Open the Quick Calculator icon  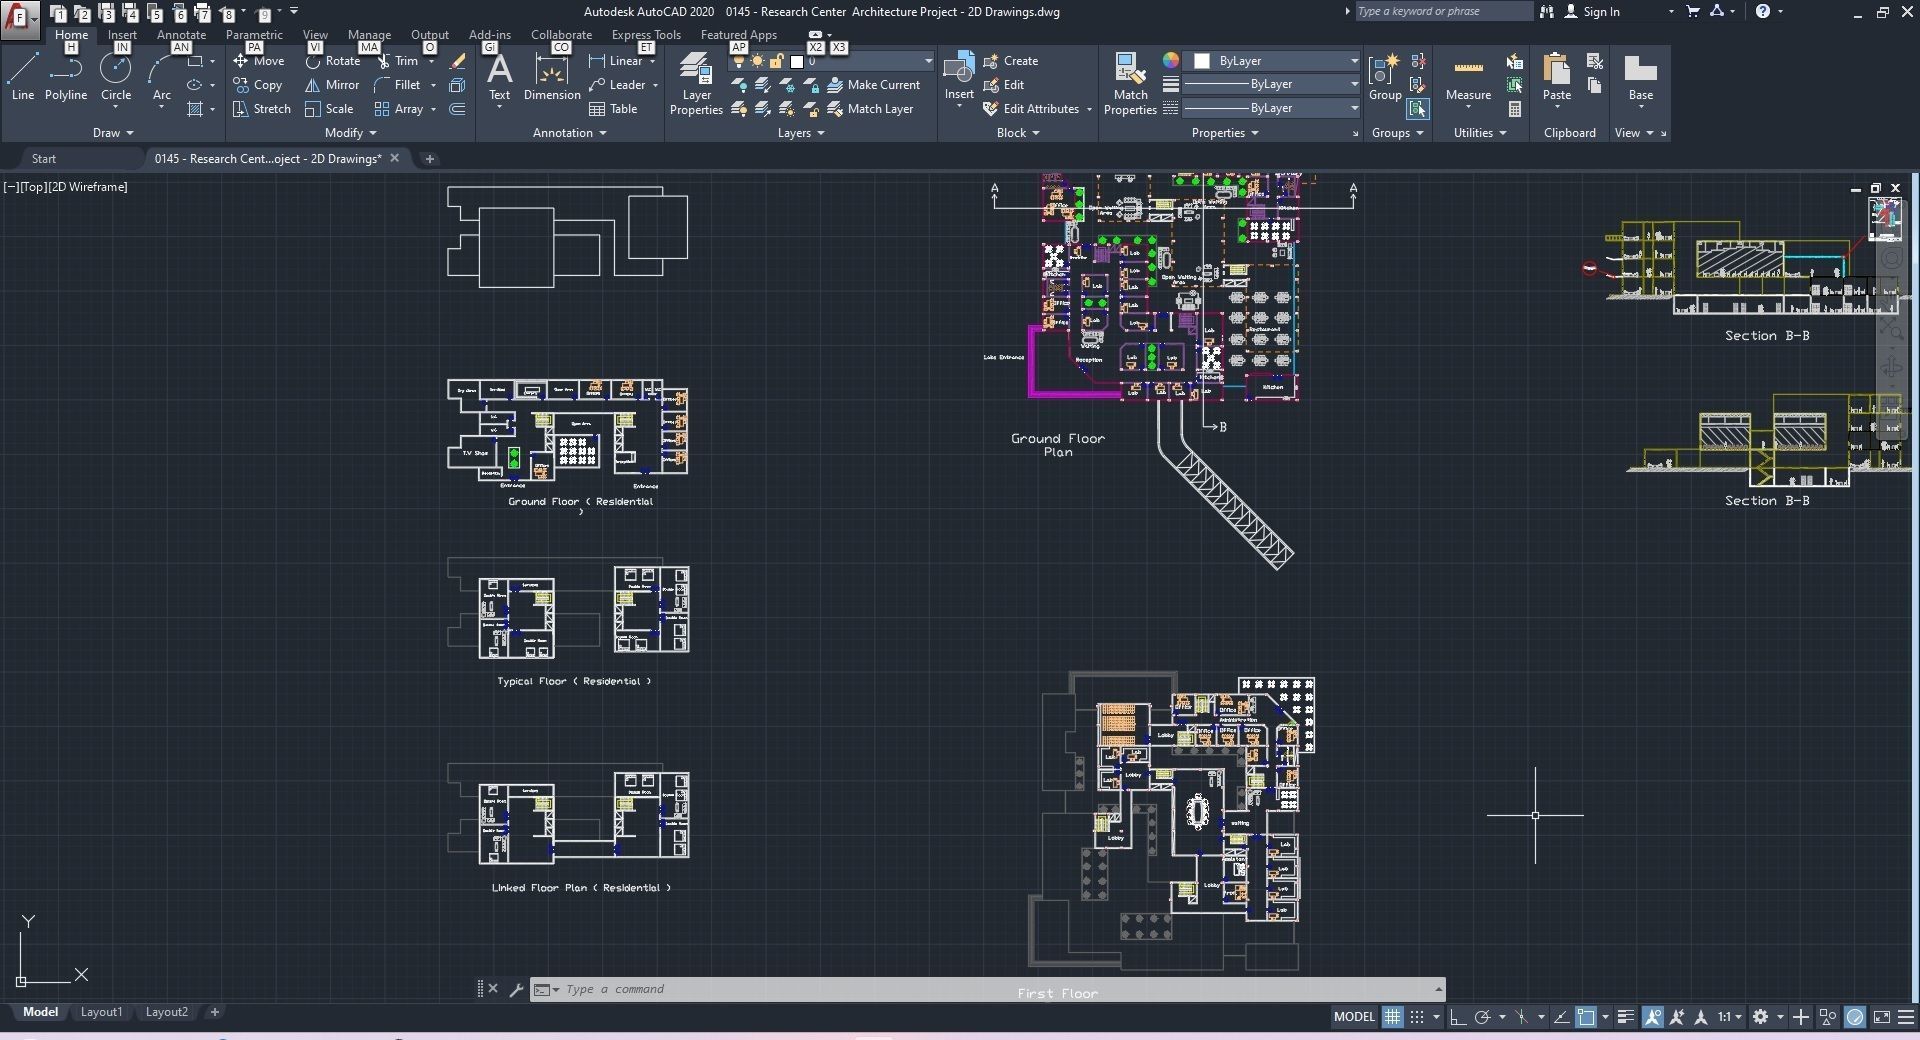tap(1515, 109)
